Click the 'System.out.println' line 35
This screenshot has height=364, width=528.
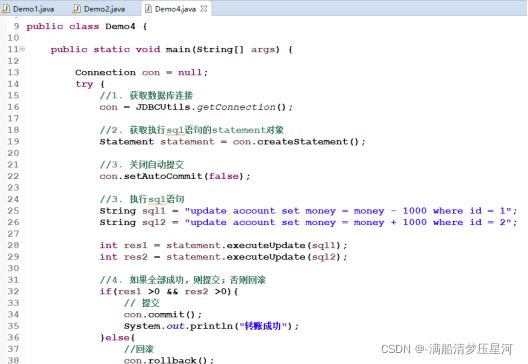(211, 326)
